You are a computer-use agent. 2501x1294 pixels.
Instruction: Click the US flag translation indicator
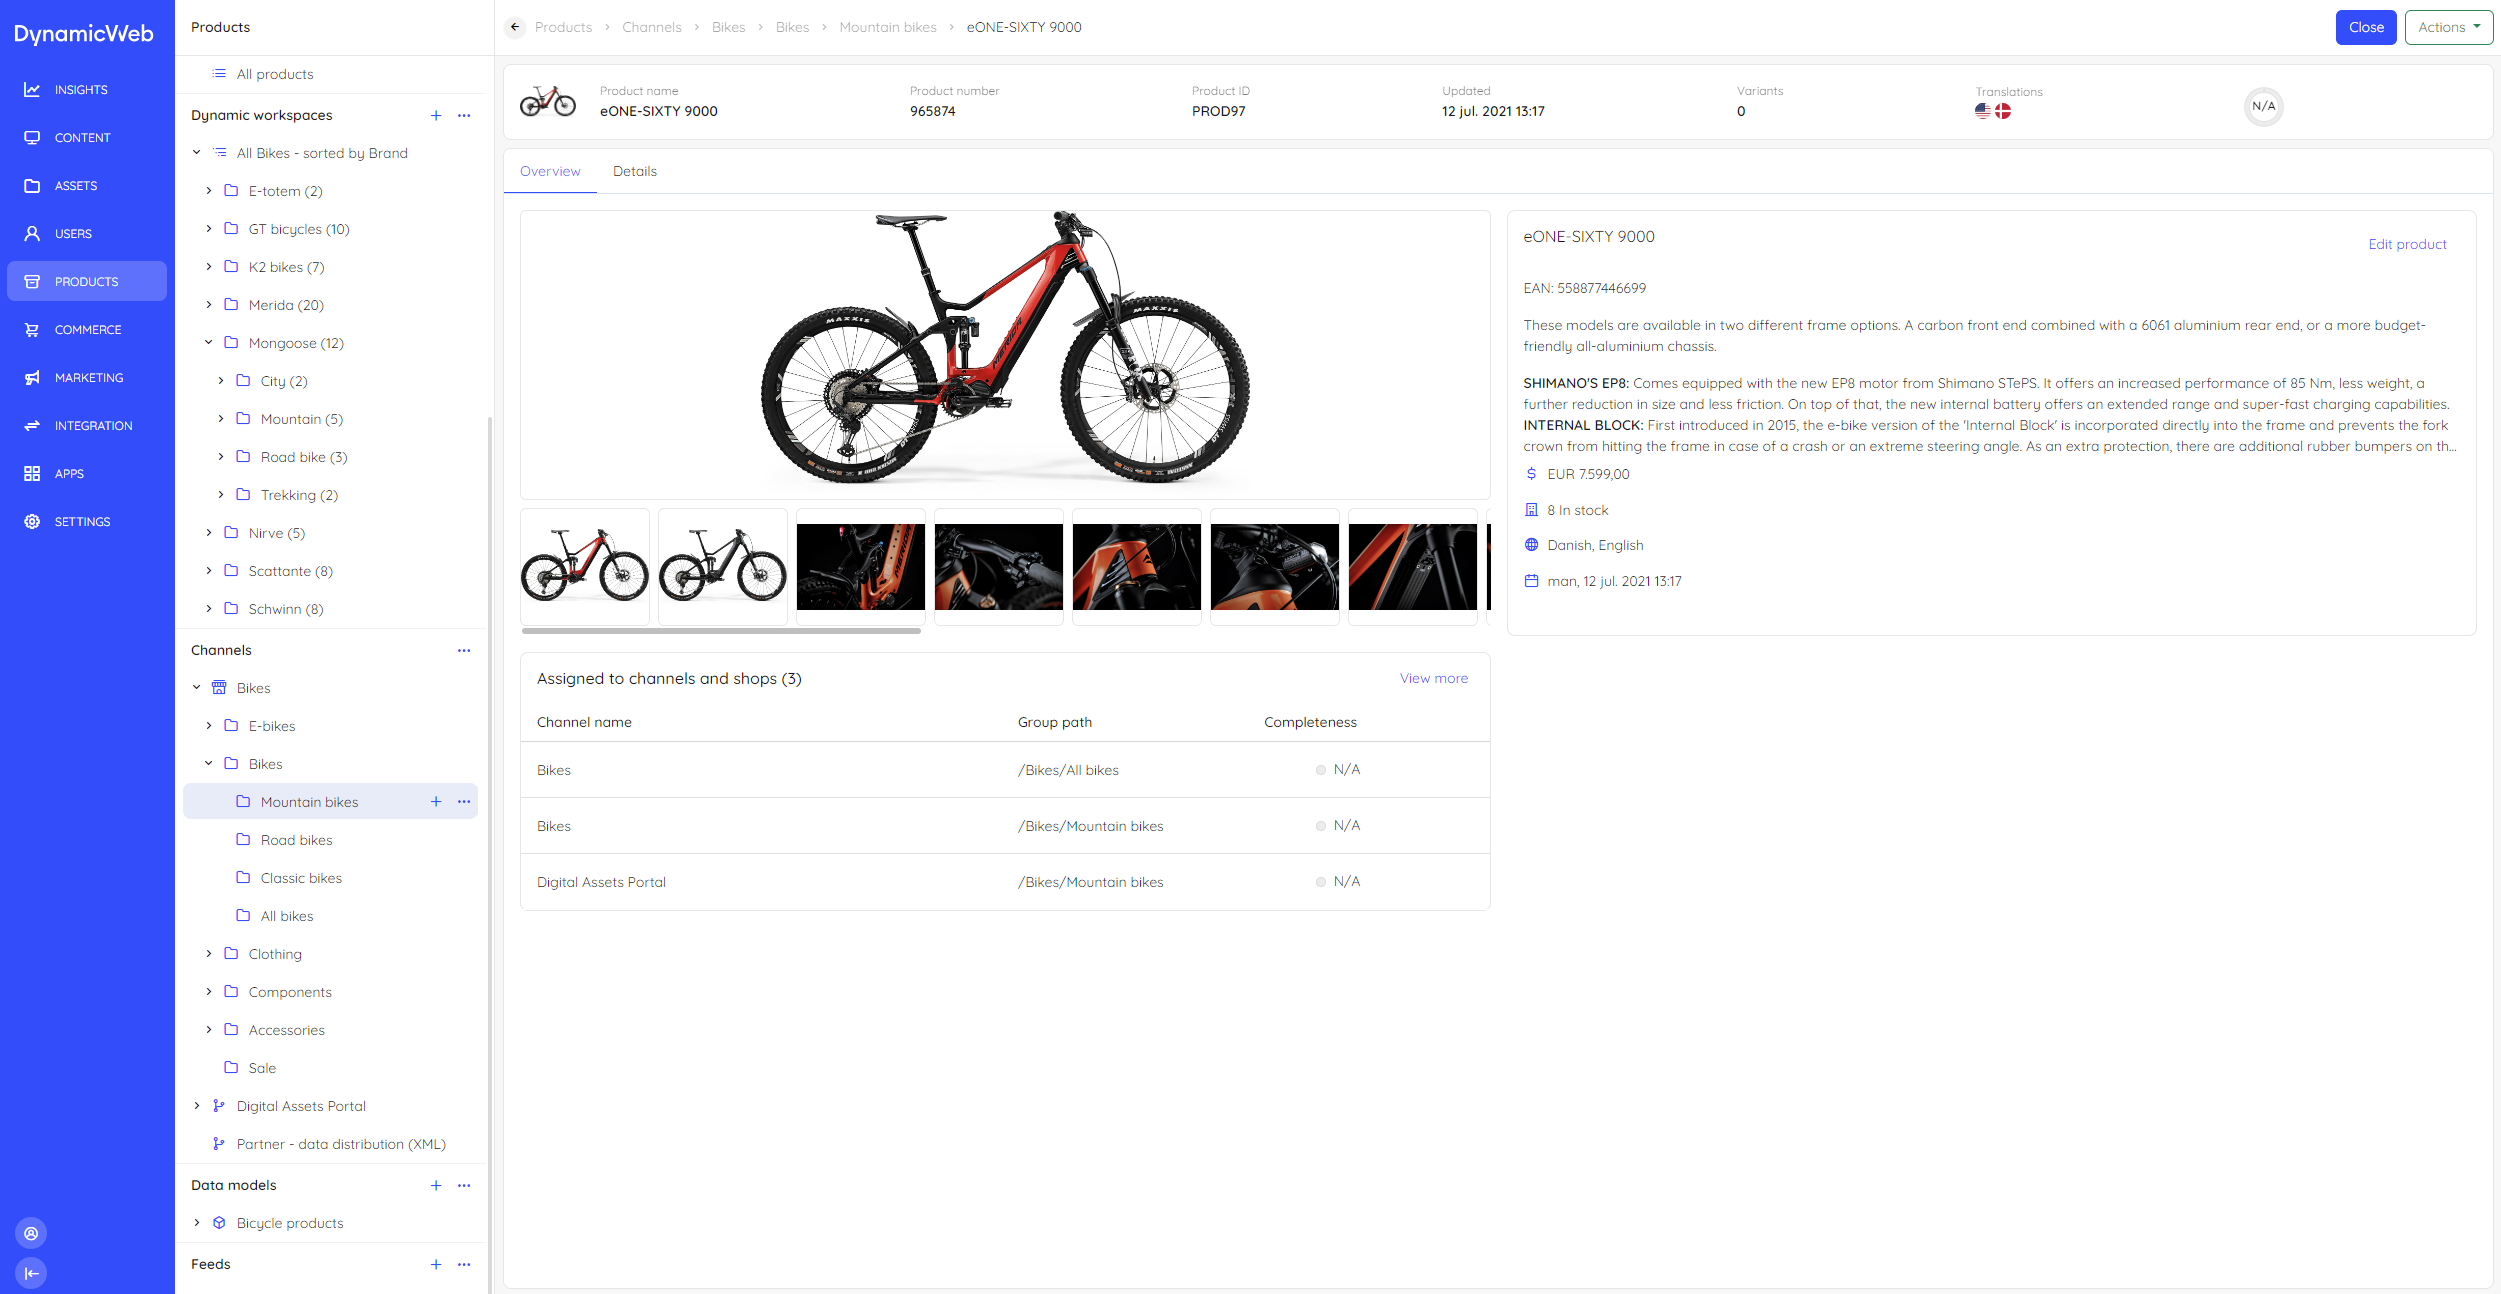[x=1984, y=111]
